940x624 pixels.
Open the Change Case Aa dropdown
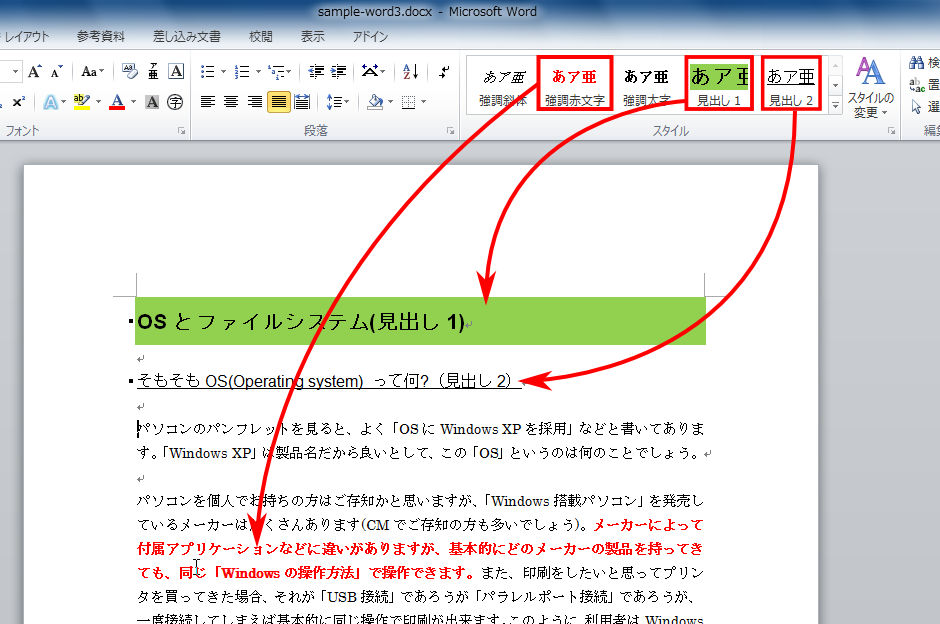[92, 72]
